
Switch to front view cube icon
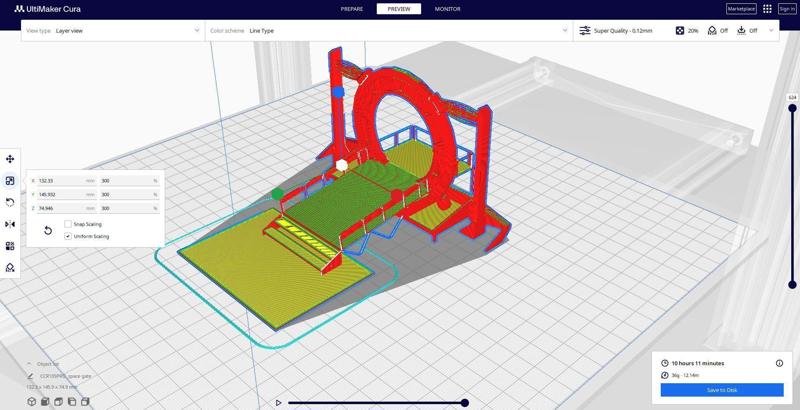pyautogui.click(x=45, y=402)
